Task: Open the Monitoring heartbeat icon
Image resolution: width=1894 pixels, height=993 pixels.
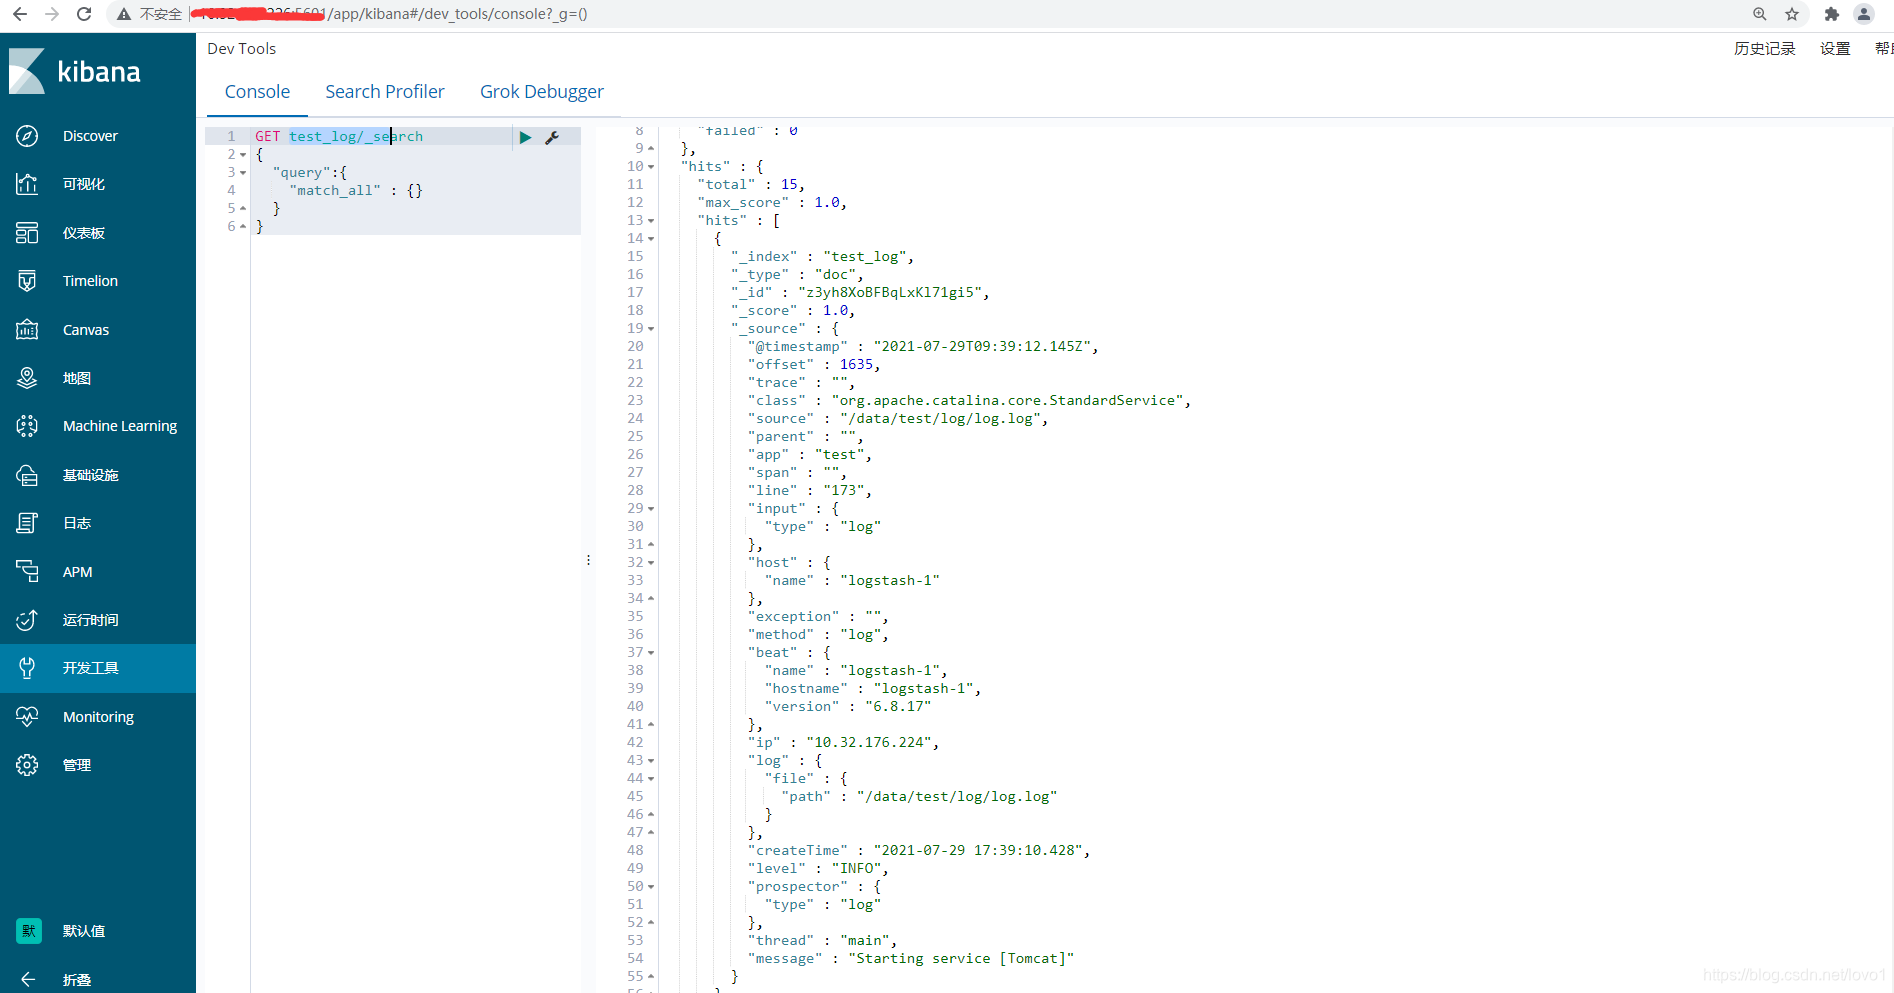Action: click(x=27, y=717)
